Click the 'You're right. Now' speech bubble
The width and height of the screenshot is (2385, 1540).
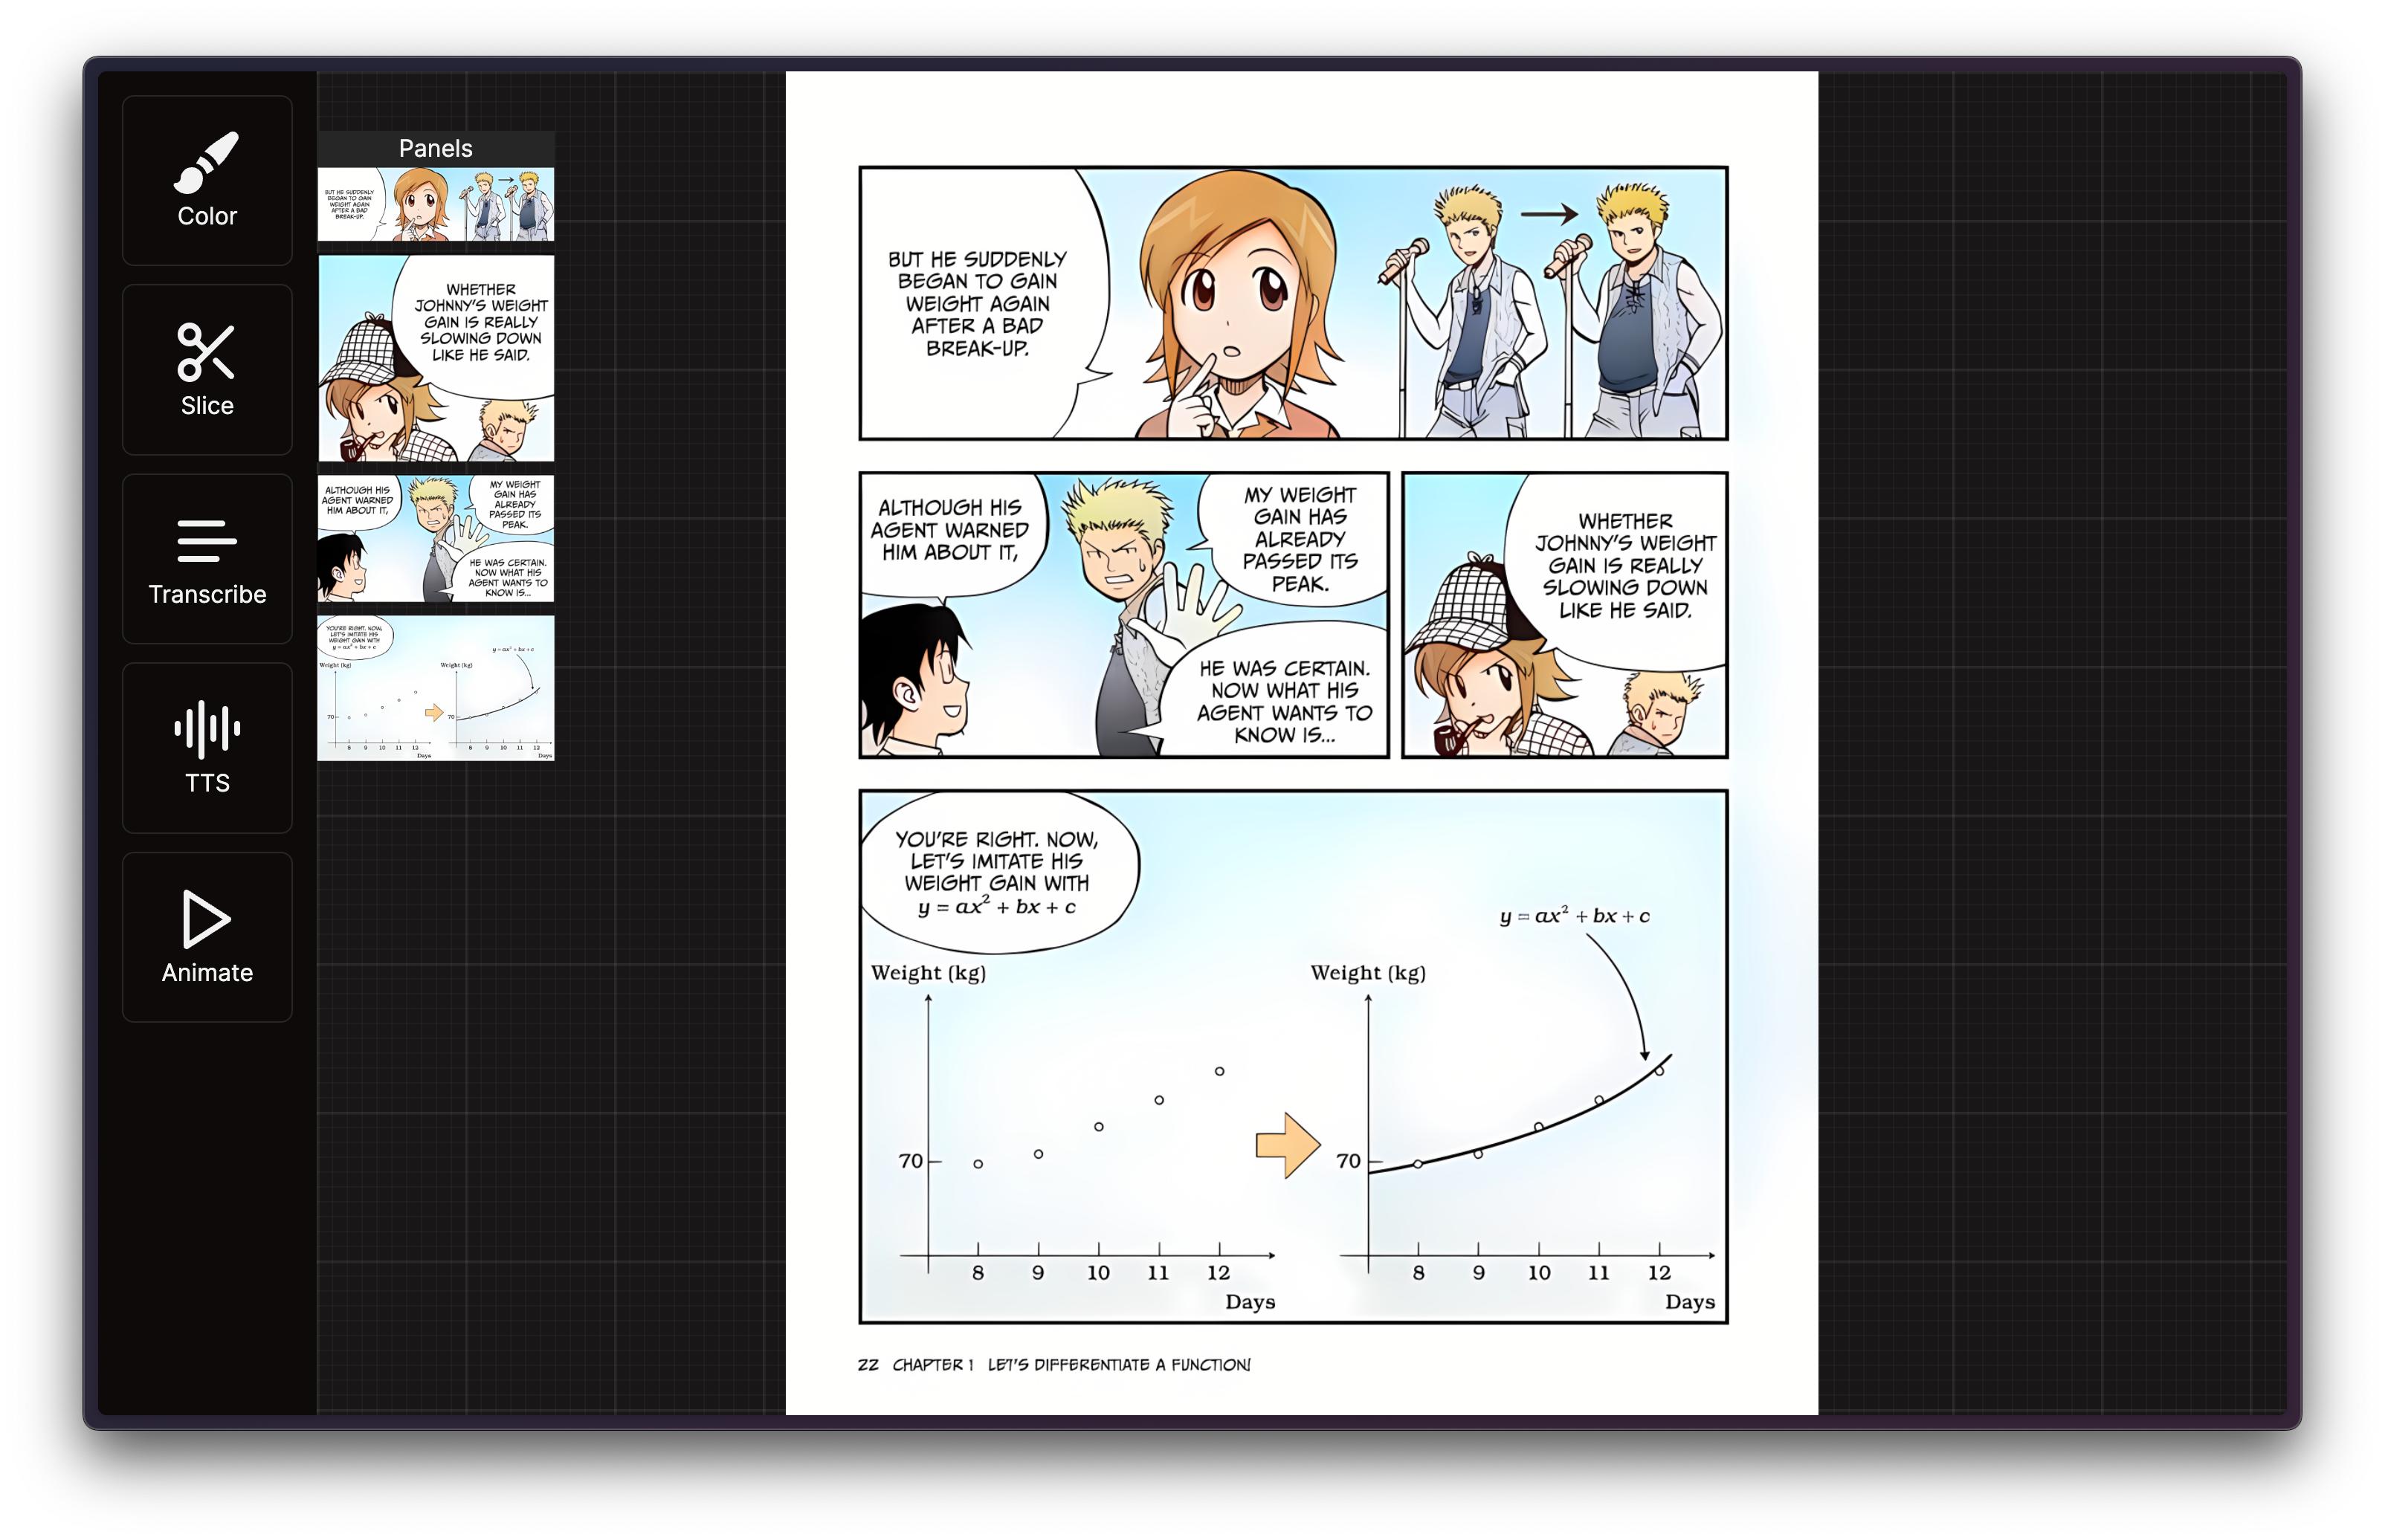point(996,872)
